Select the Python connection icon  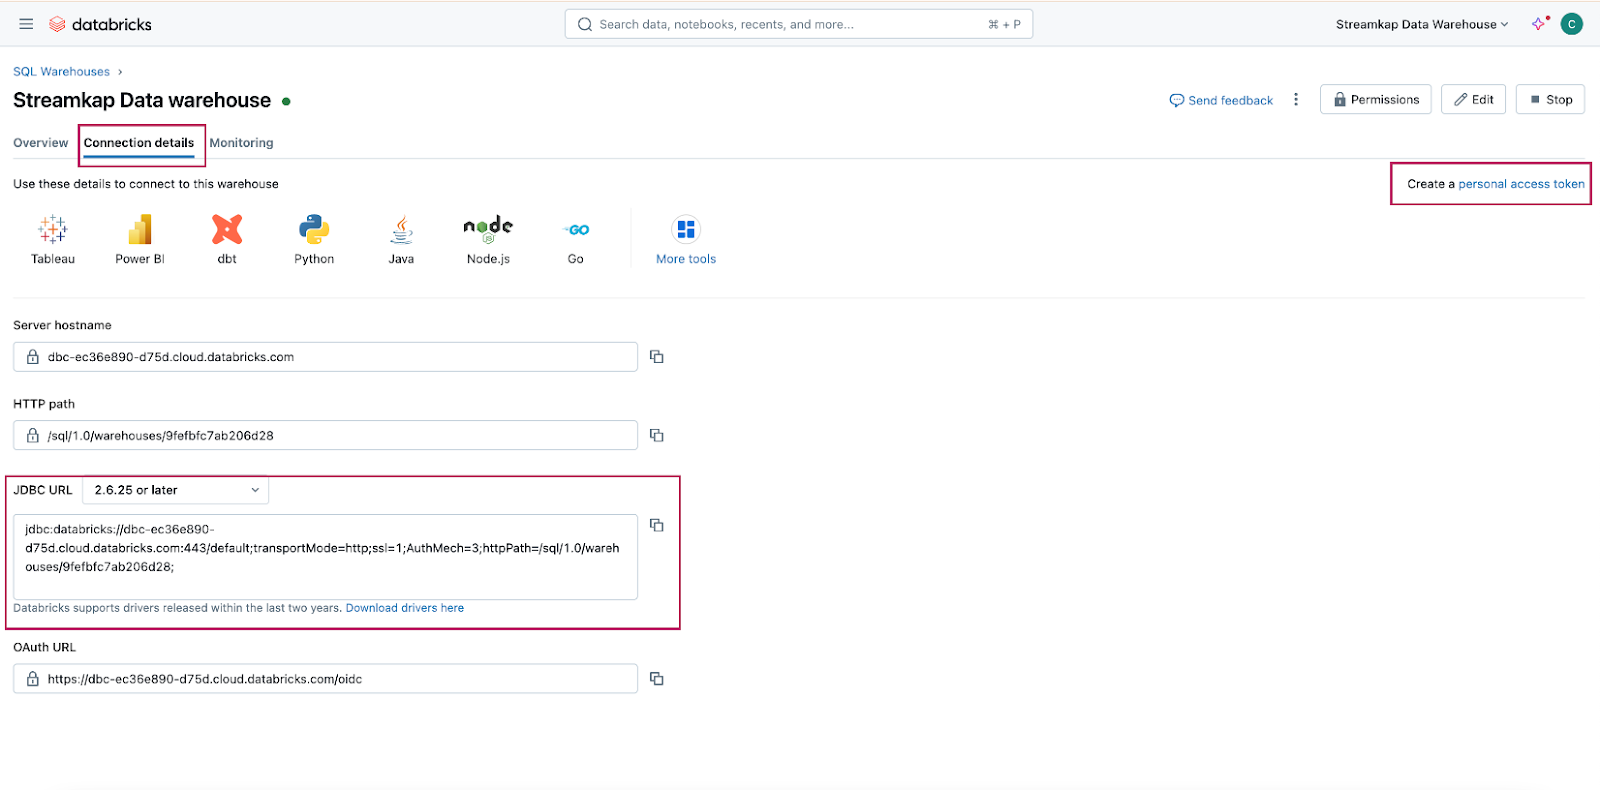tap(314, 230)
